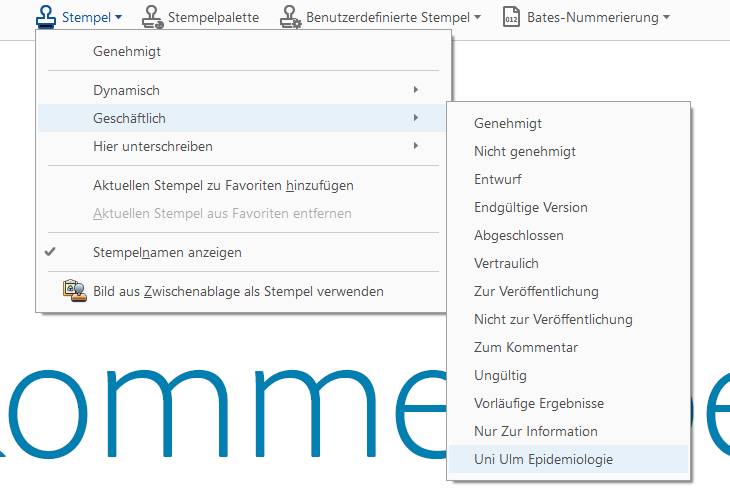Select the Nur Zur Information stamp

pos(536,431)
